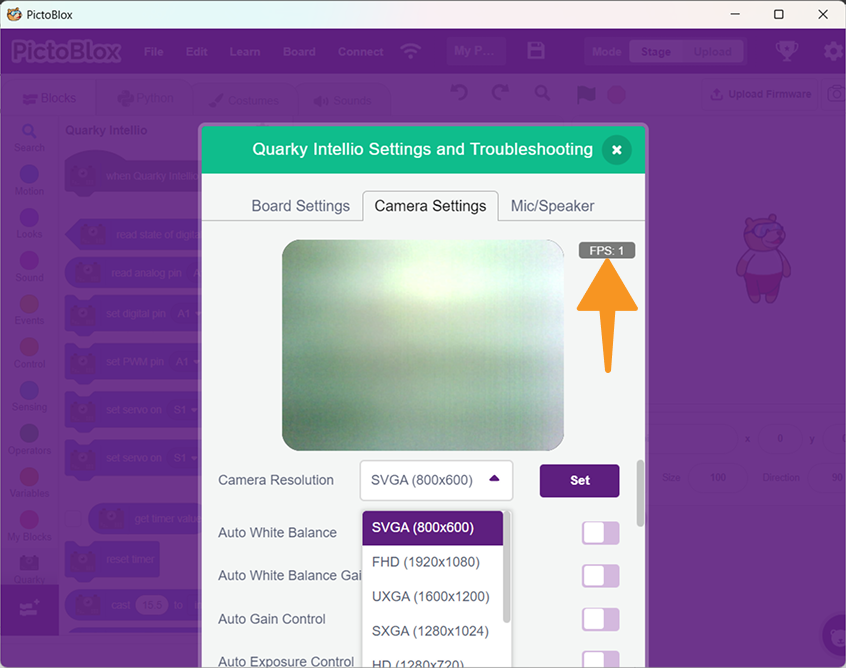Image resolution: width=846 pixels, height=668 pixels.
Task: Click the camera preview image
Action: (x=422, y=345)
